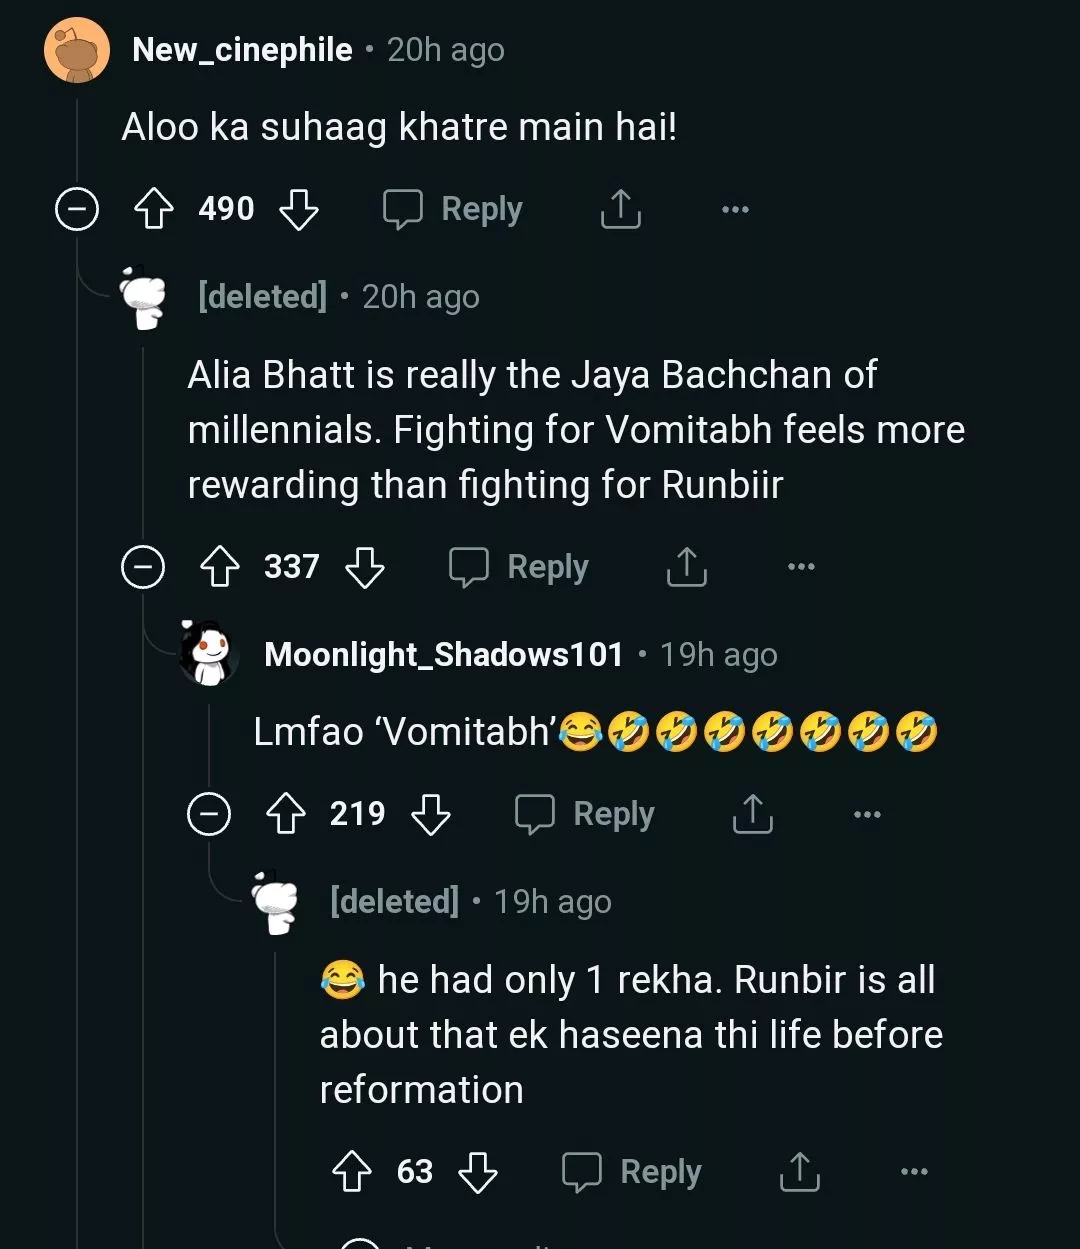Upvote the 'he had only 1 rekha' comment

[x=352, y=1171]
